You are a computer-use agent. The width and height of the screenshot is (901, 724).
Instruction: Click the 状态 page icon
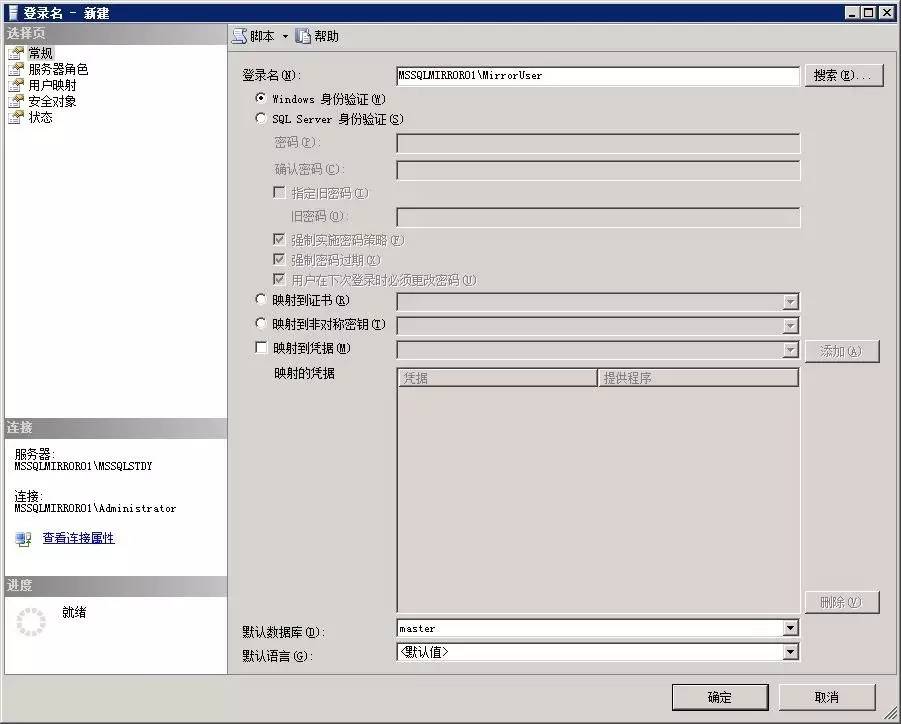point(16,118)
